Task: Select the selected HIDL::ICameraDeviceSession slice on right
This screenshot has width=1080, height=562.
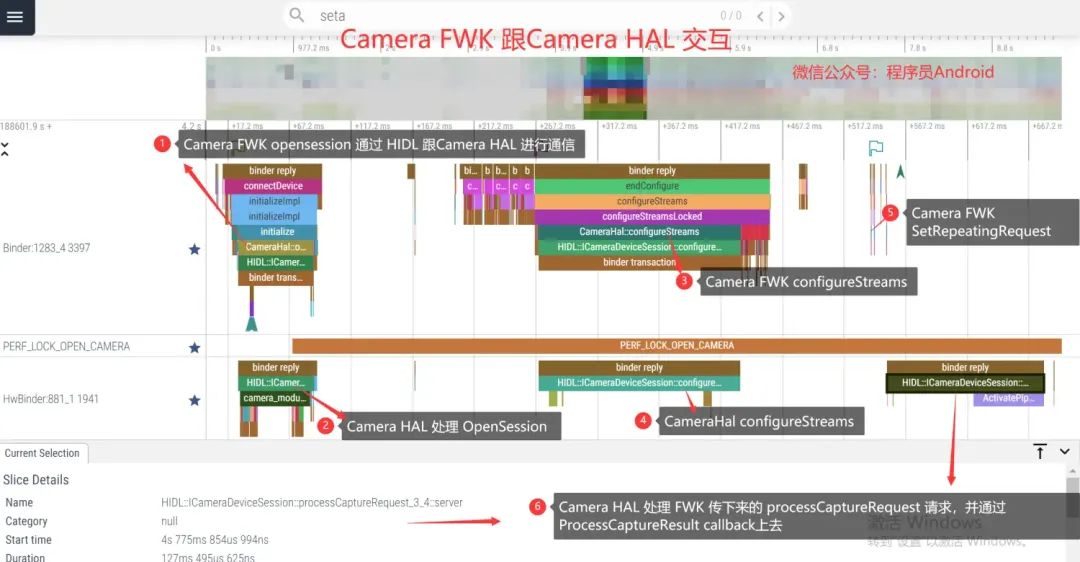Action: point(965,382)
